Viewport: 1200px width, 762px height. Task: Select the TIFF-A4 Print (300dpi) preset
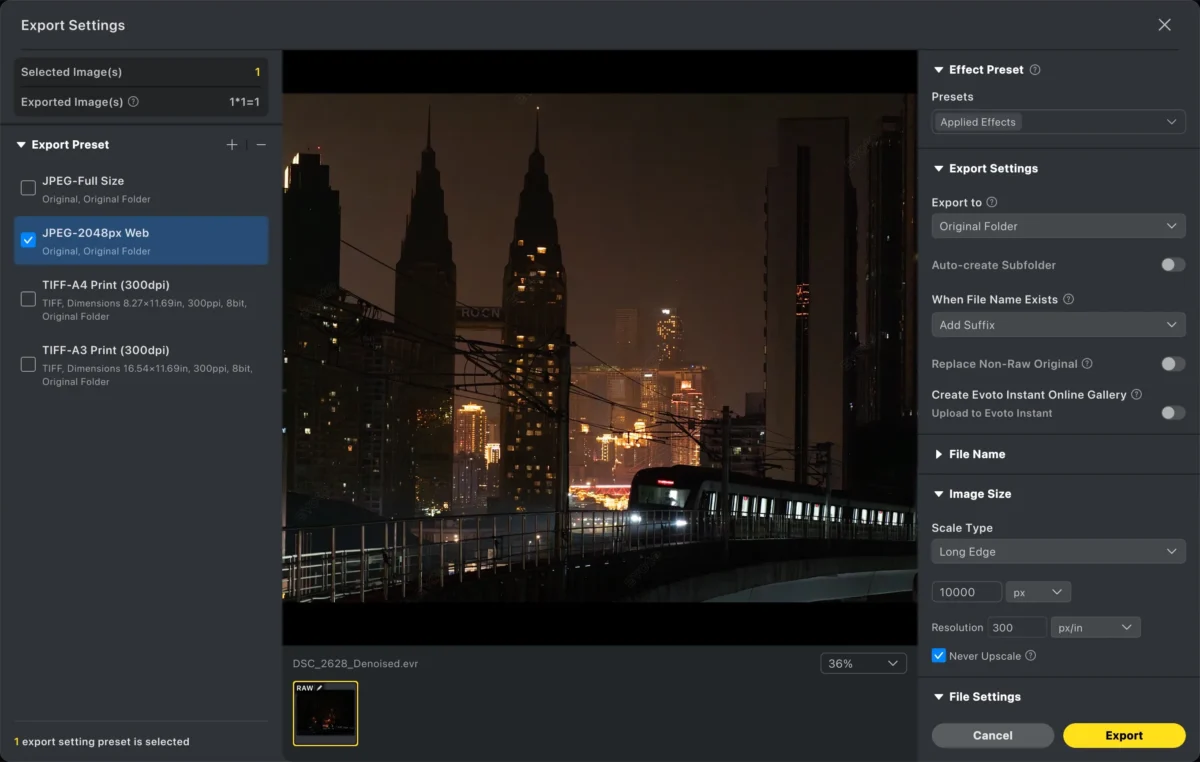coord(141,299)
